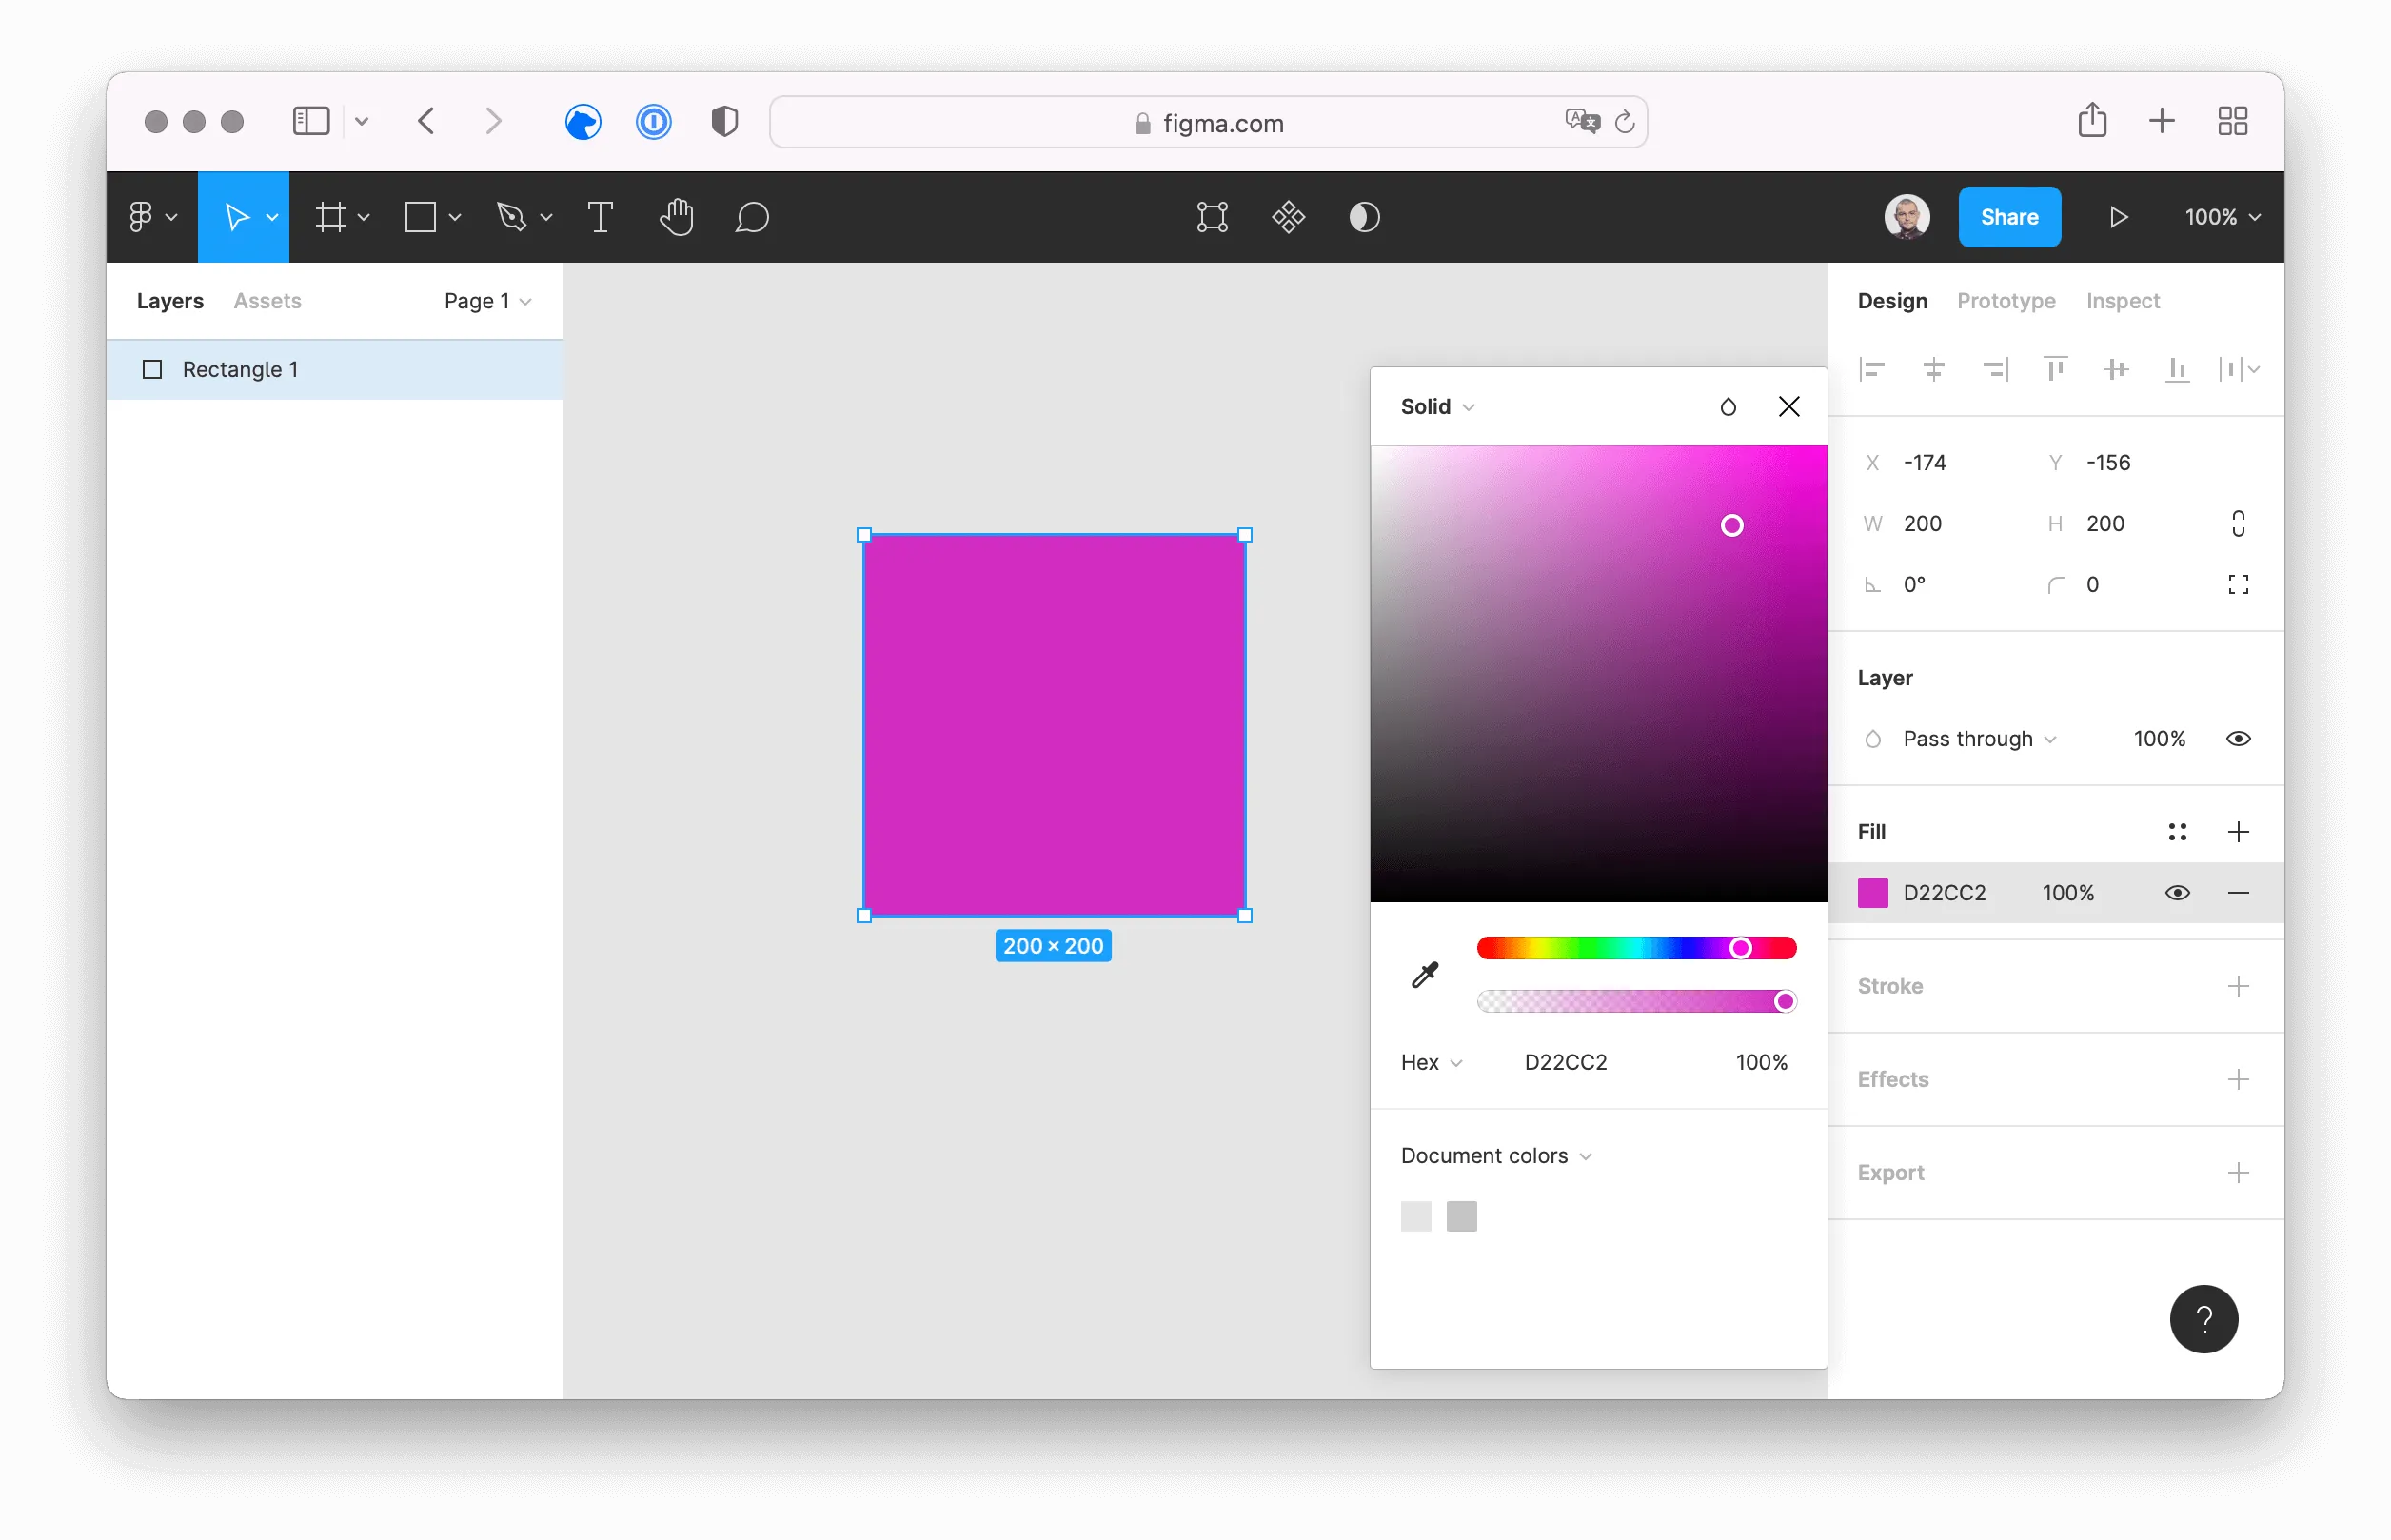The image size is (2391, 1540).
Task: Open the help menu with the question mark
Action: (x=2204, y=1319)
